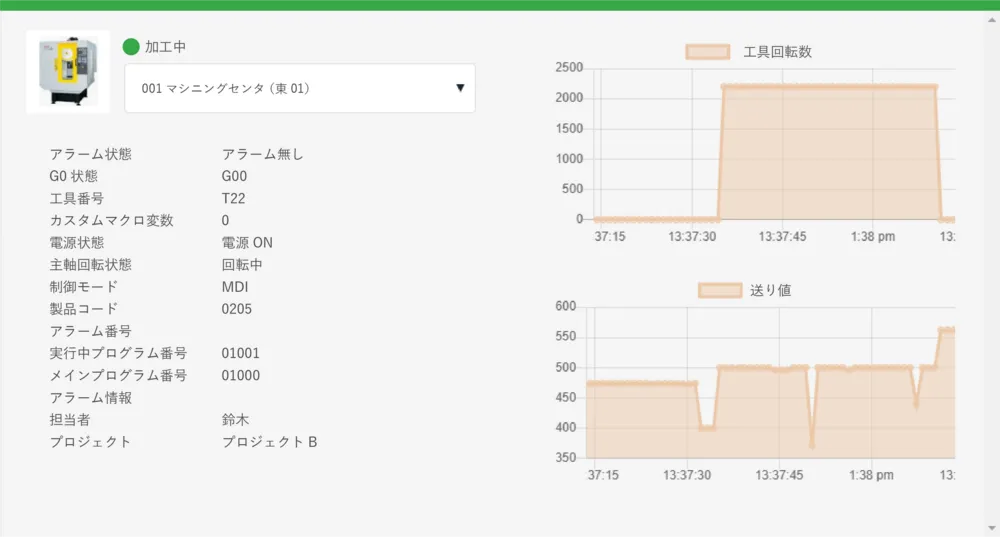Toggle the 送り値 legend label
Viewport: 1000px width, 537px height.
[x=770, y=290]
